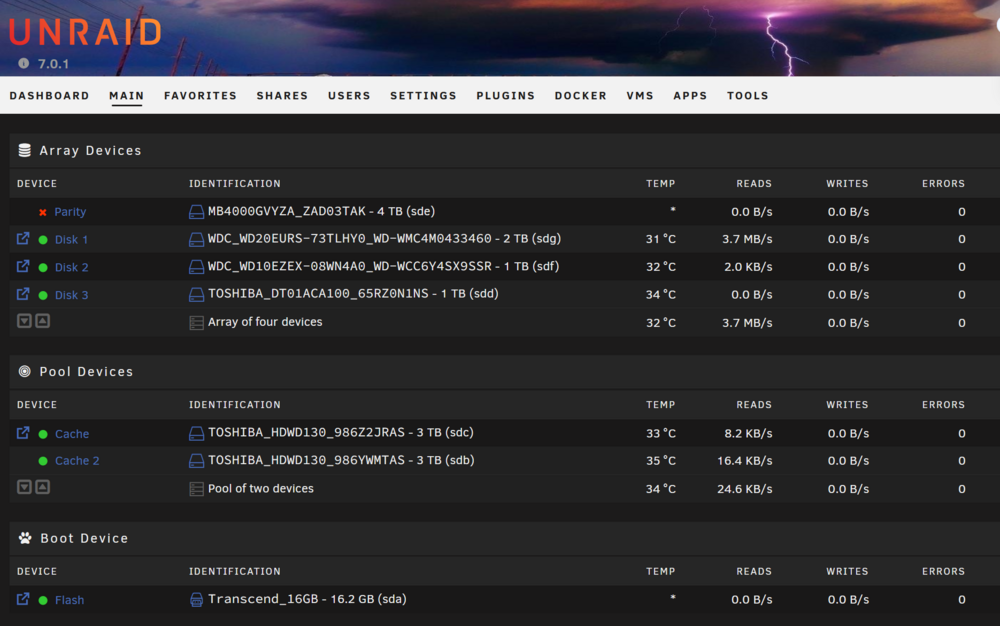Click the 3.7 MB/s reads value of Disk 1
The width and height of the screenshot is (1000, 626).
point(747,239)
